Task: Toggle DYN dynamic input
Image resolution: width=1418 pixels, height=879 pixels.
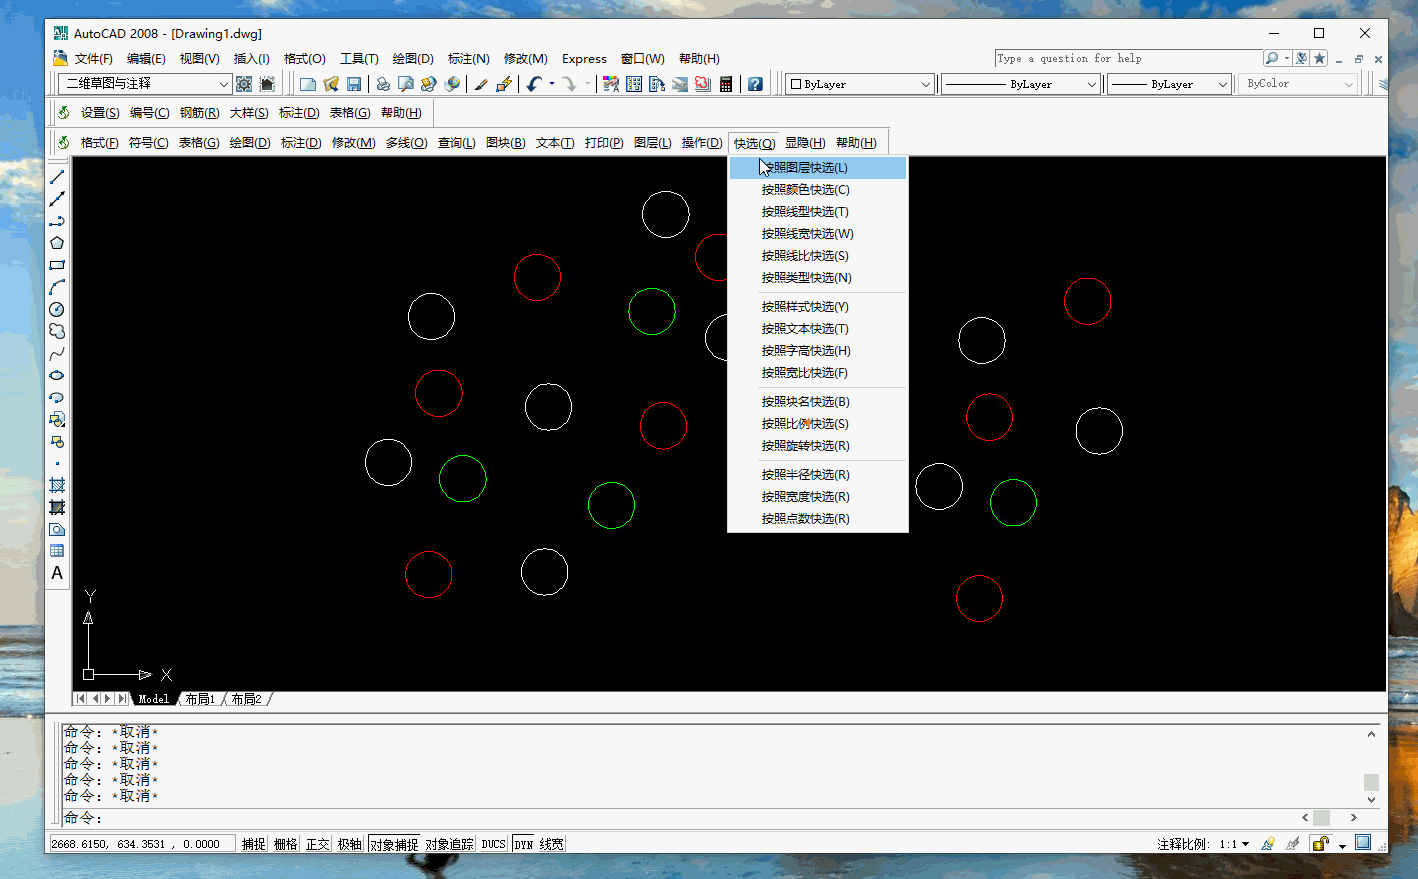Action: (x=524, y=844)
